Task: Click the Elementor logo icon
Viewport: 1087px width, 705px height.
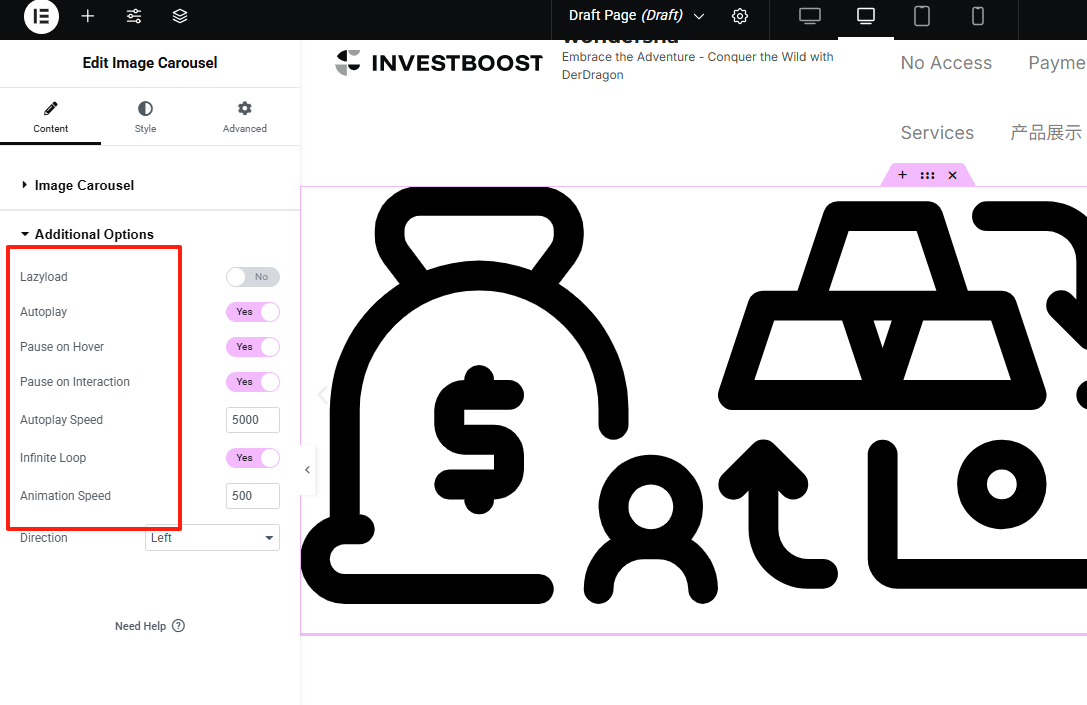Action: 41,17
